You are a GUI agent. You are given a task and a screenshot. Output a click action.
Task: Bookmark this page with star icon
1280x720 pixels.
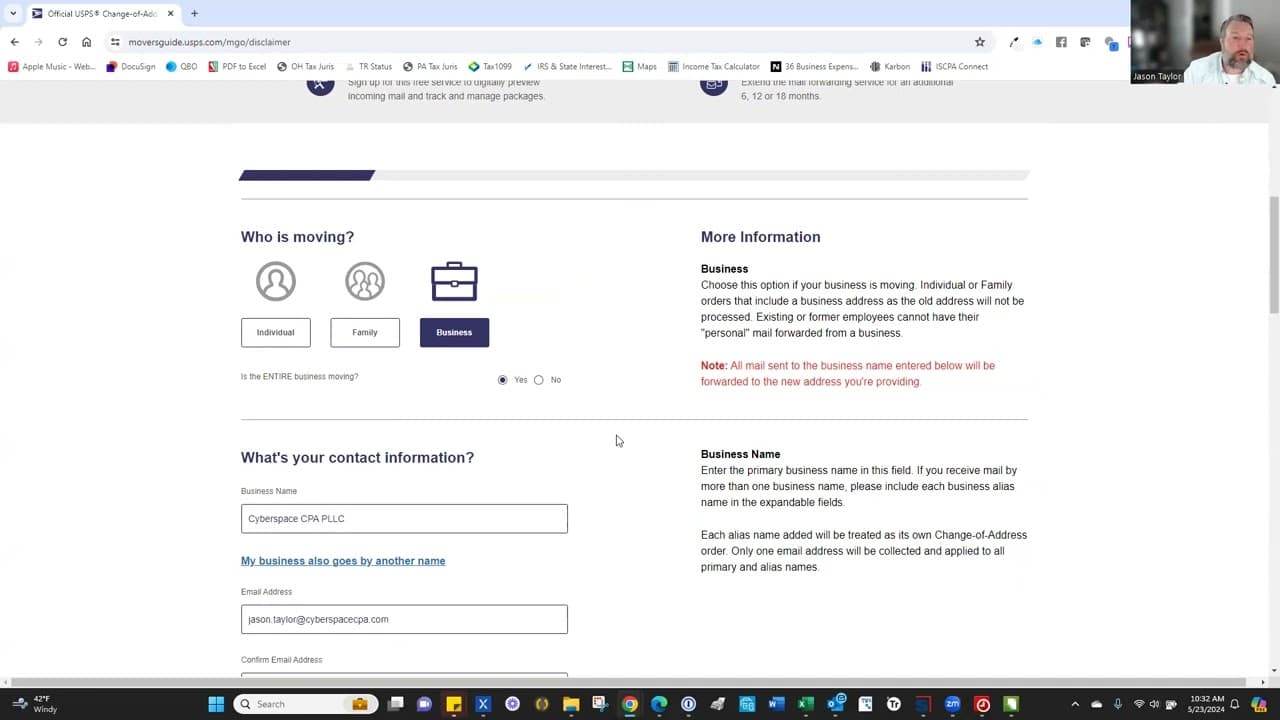pos(980,42)
